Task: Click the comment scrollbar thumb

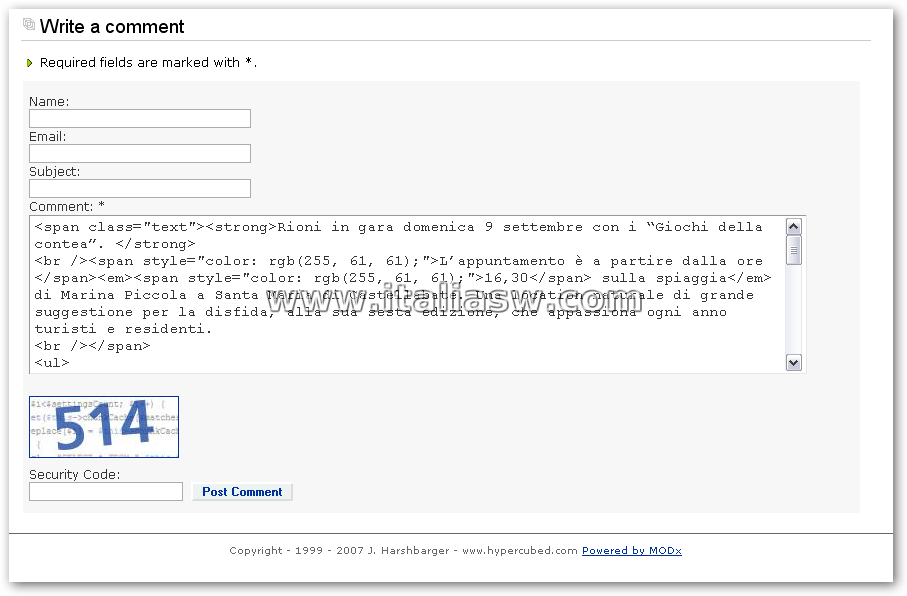Action: point(794,250)
